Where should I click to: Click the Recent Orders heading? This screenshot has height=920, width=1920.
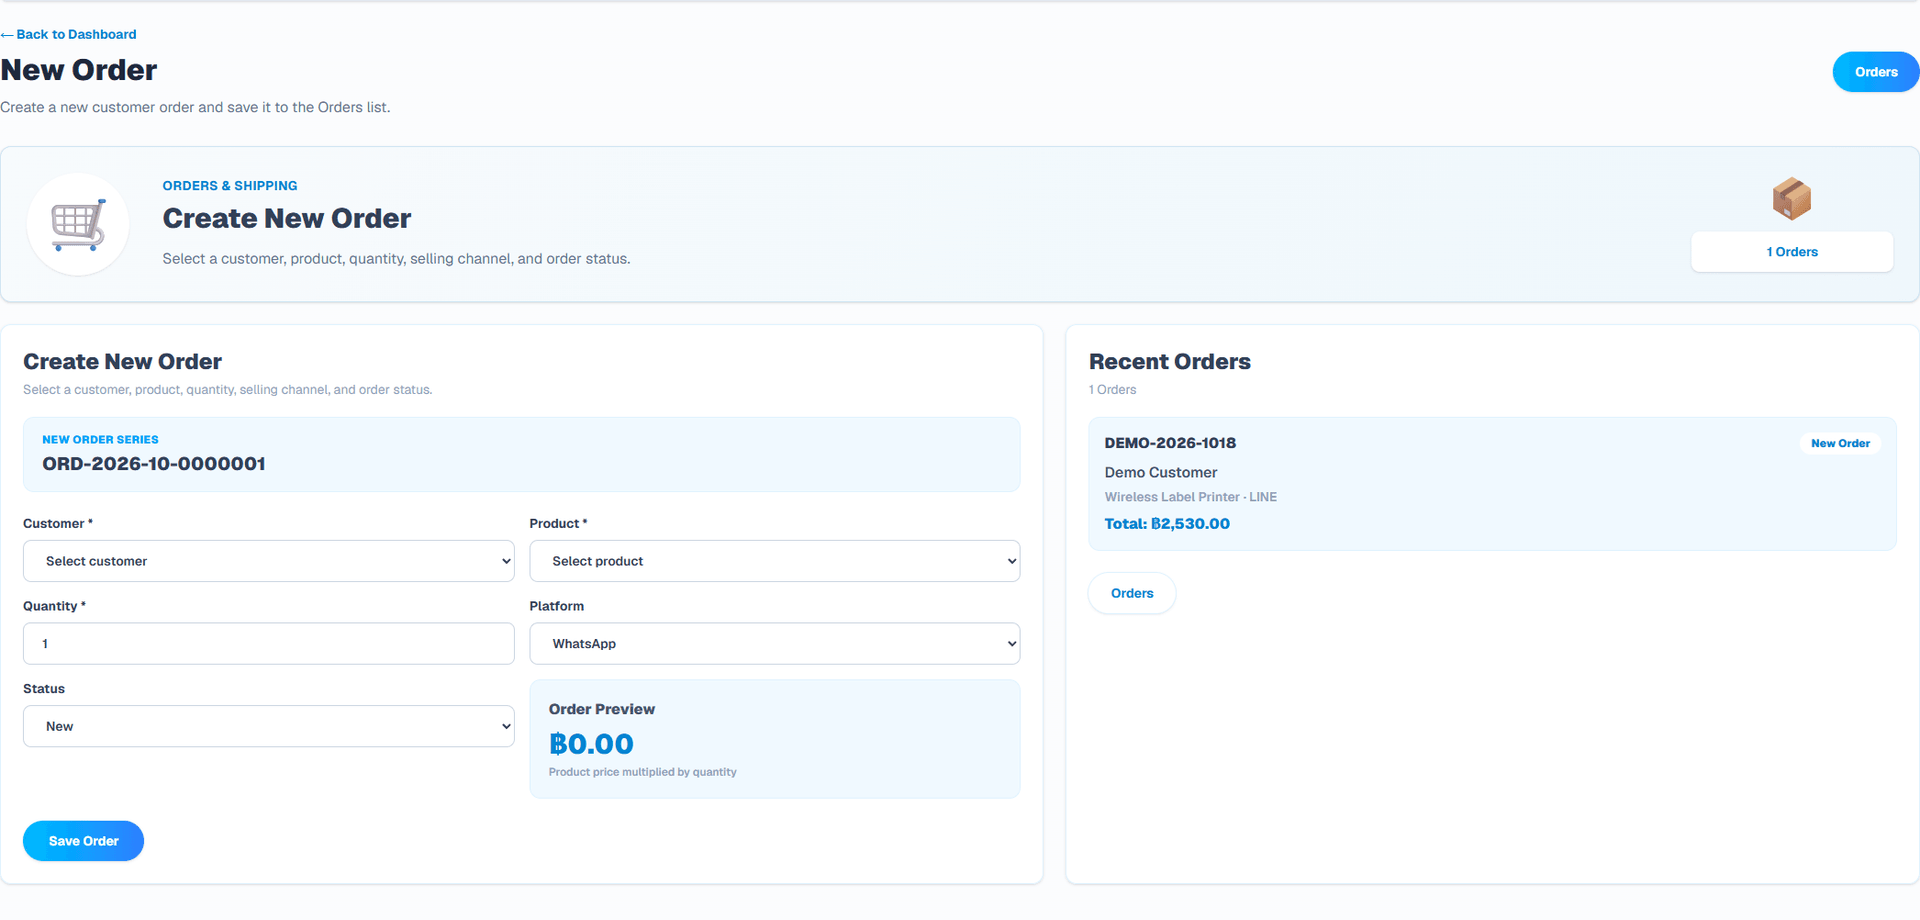(1170, 362)
